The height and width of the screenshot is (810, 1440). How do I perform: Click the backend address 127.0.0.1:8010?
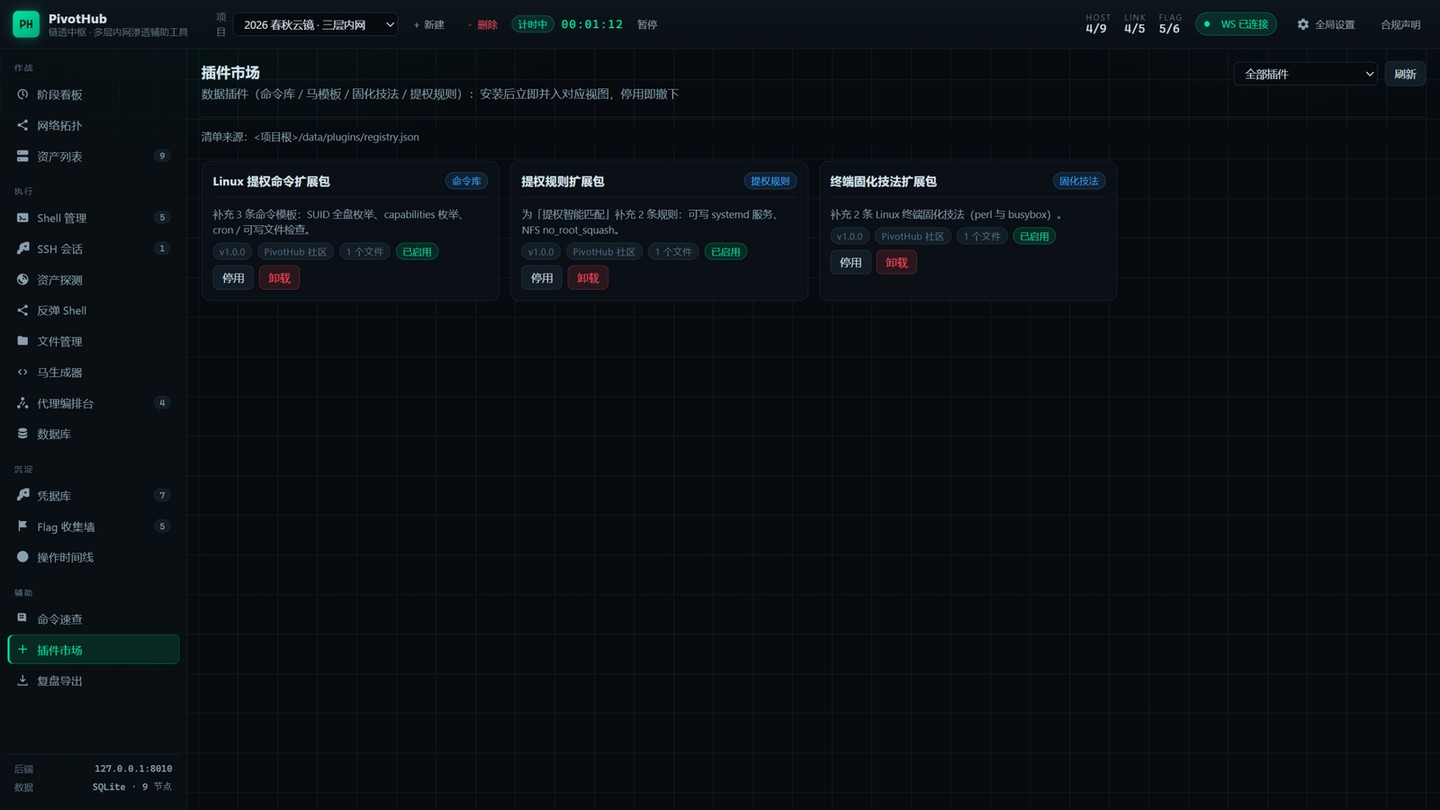133,769
